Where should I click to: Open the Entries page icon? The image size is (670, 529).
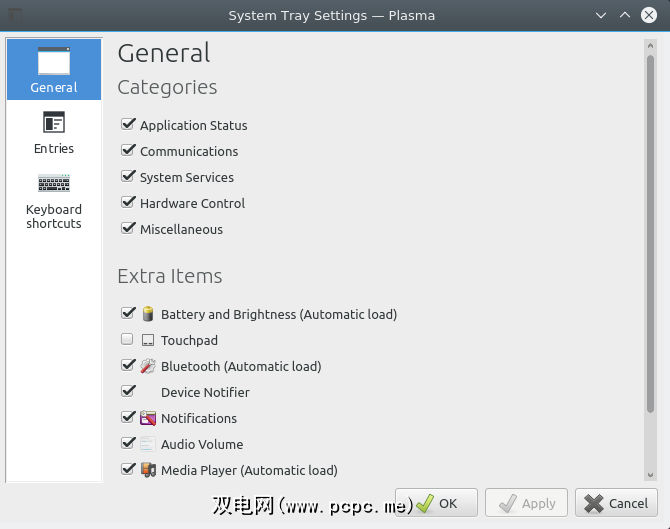click(54, 123)
